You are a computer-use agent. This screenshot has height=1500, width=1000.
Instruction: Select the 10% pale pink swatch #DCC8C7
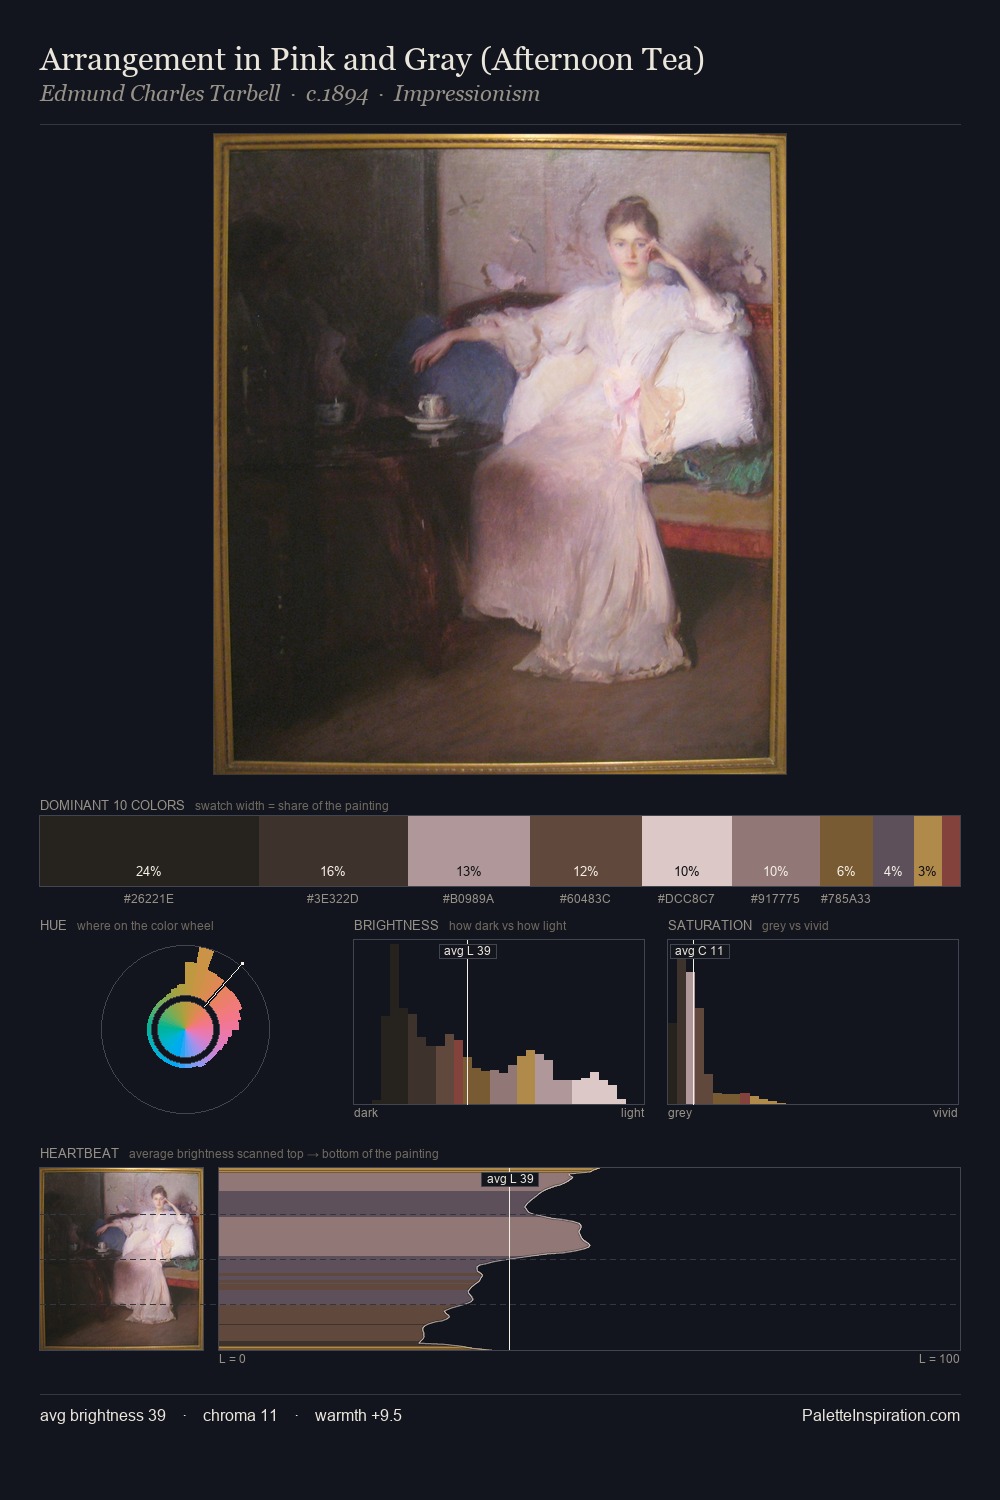pyautogui.click(x=687, y=851)
